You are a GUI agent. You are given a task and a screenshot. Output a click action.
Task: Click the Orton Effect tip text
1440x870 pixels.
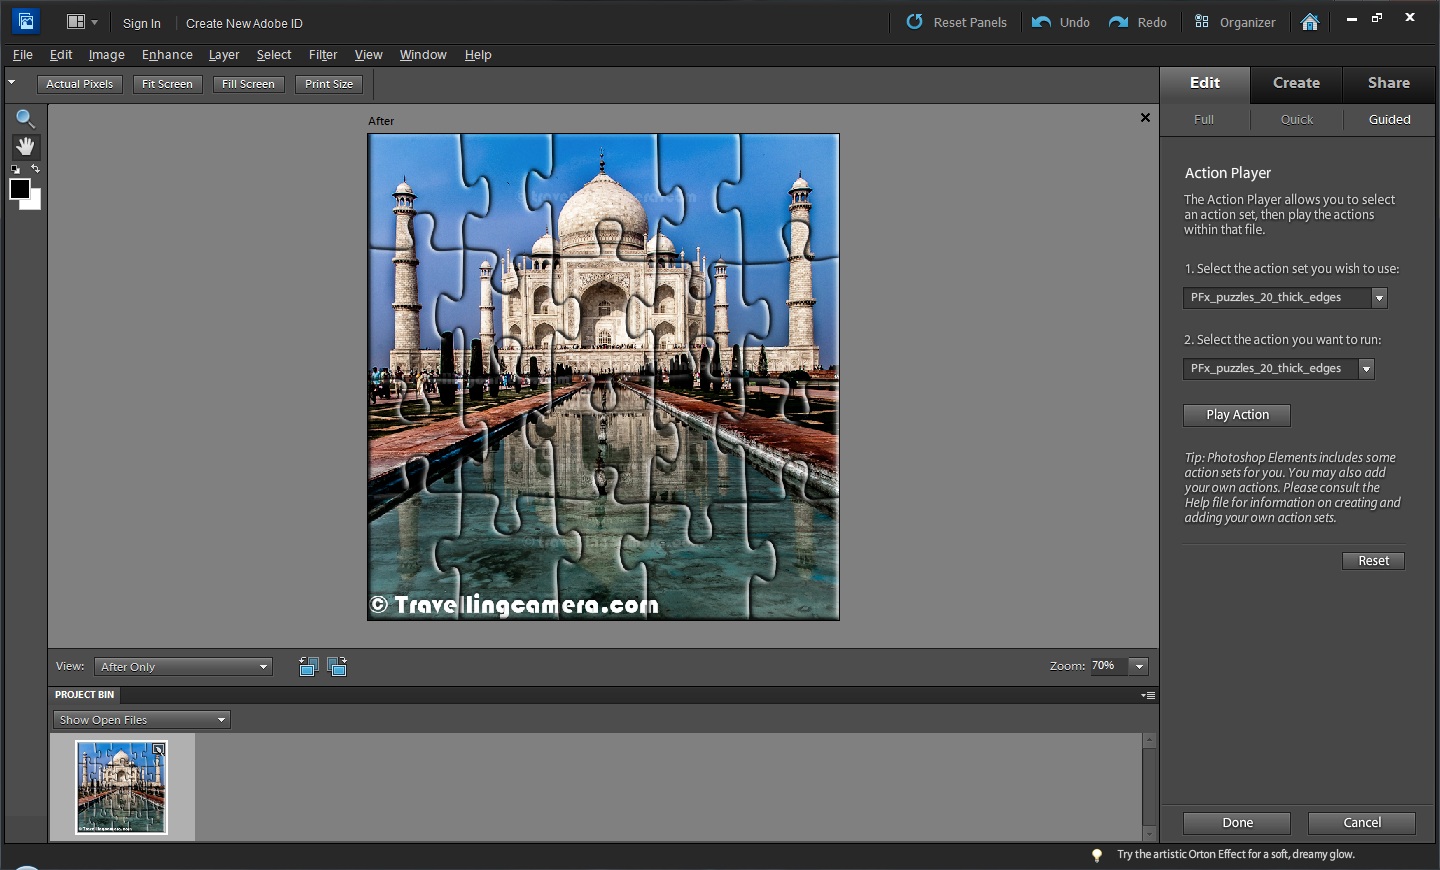pyautogui.click(x=1236, y=855)
